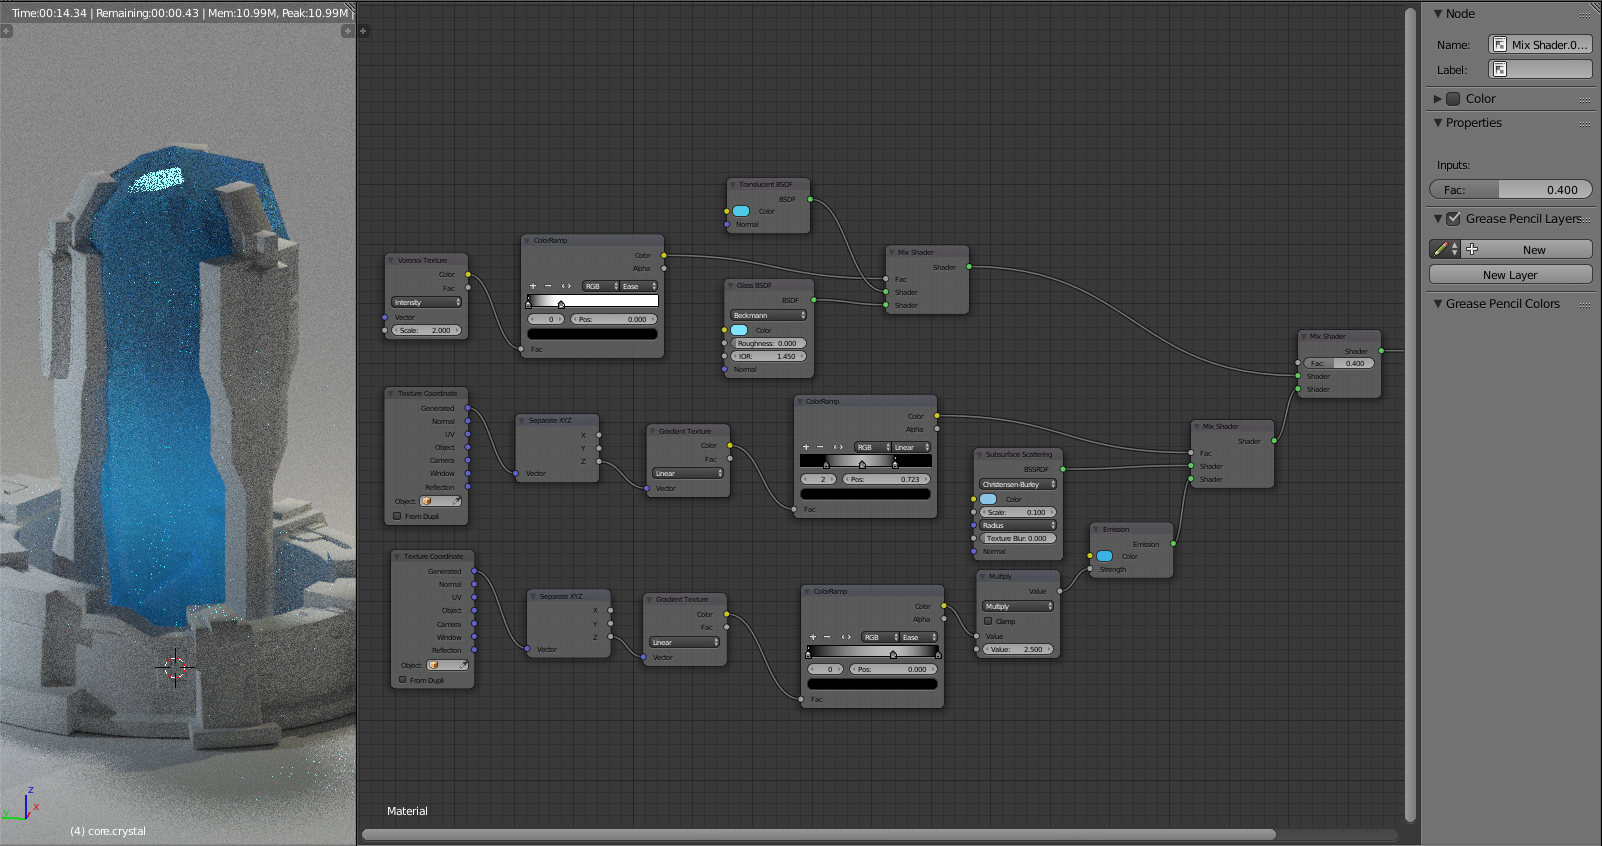Toggle the Clamp checkbox in Multiply node
1602x846 pixels.
(989, 621)
